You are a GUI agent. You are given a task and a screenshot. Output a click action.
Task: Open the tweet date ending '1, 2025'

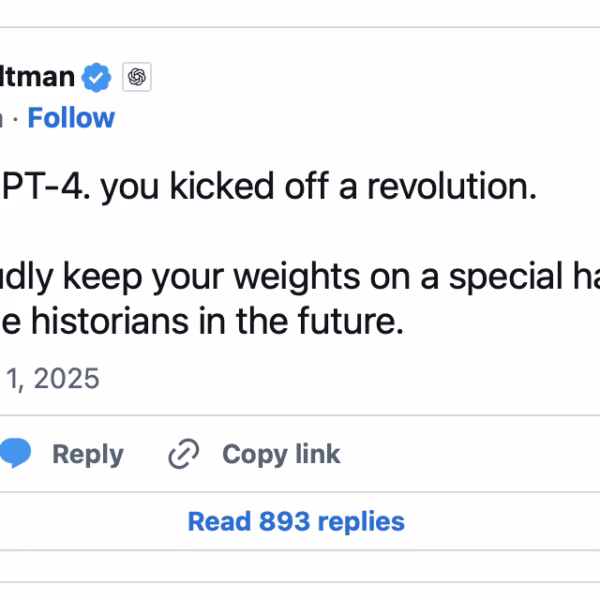pos(50,378)
